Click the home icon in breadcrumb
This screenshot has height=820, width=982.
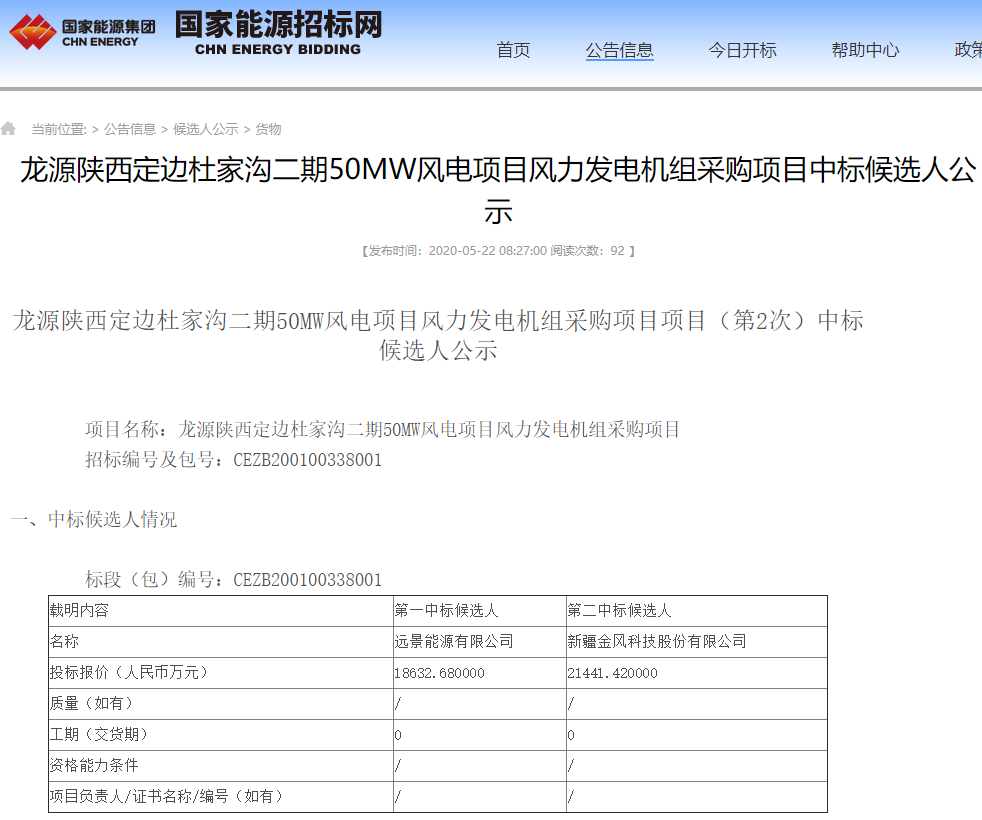[x=8, y=128]
